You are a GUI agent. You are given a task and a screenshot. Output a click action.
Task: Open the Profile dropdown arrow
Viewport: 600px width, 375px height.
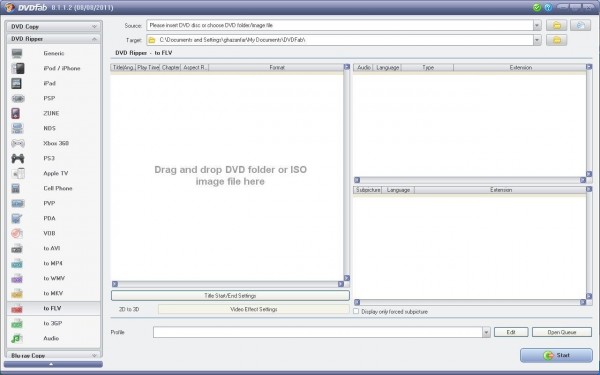(486, 332)
